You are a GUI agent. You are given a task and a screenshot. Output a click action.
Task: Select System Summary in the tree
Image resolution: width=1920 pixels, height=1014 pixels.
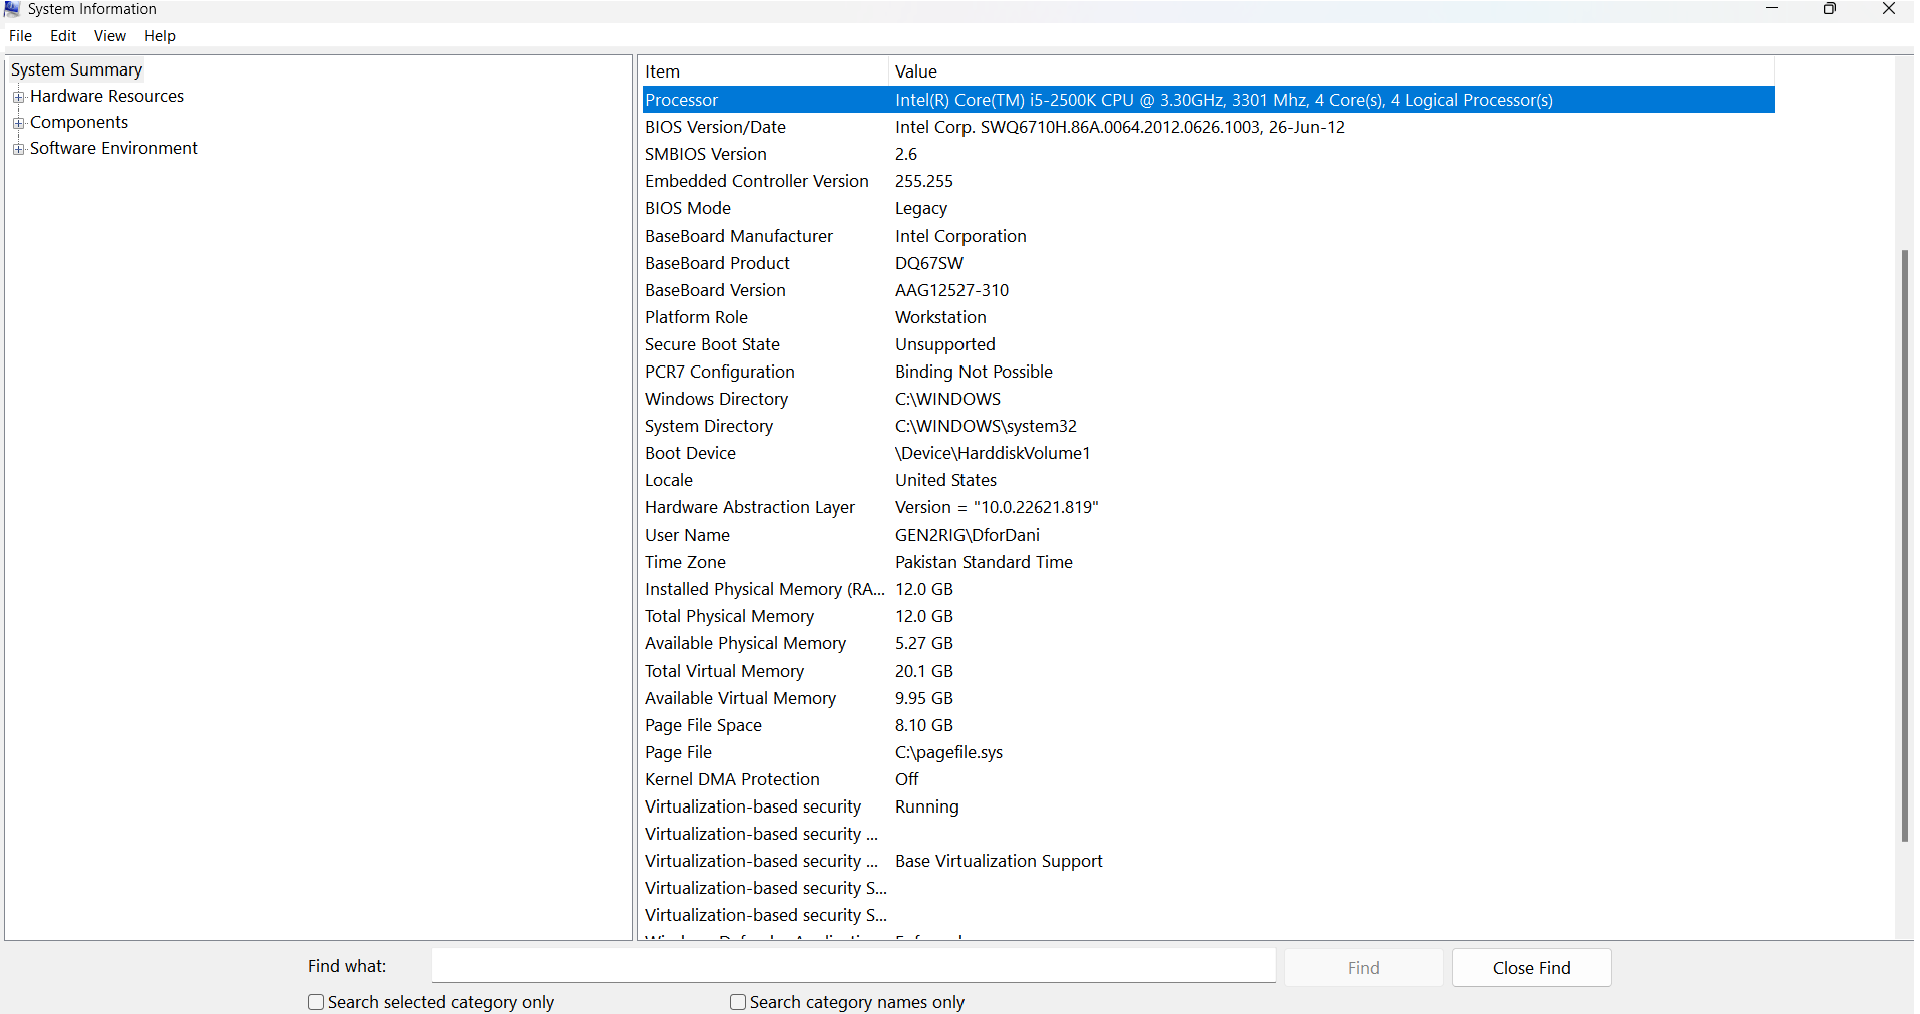(76, 70)
